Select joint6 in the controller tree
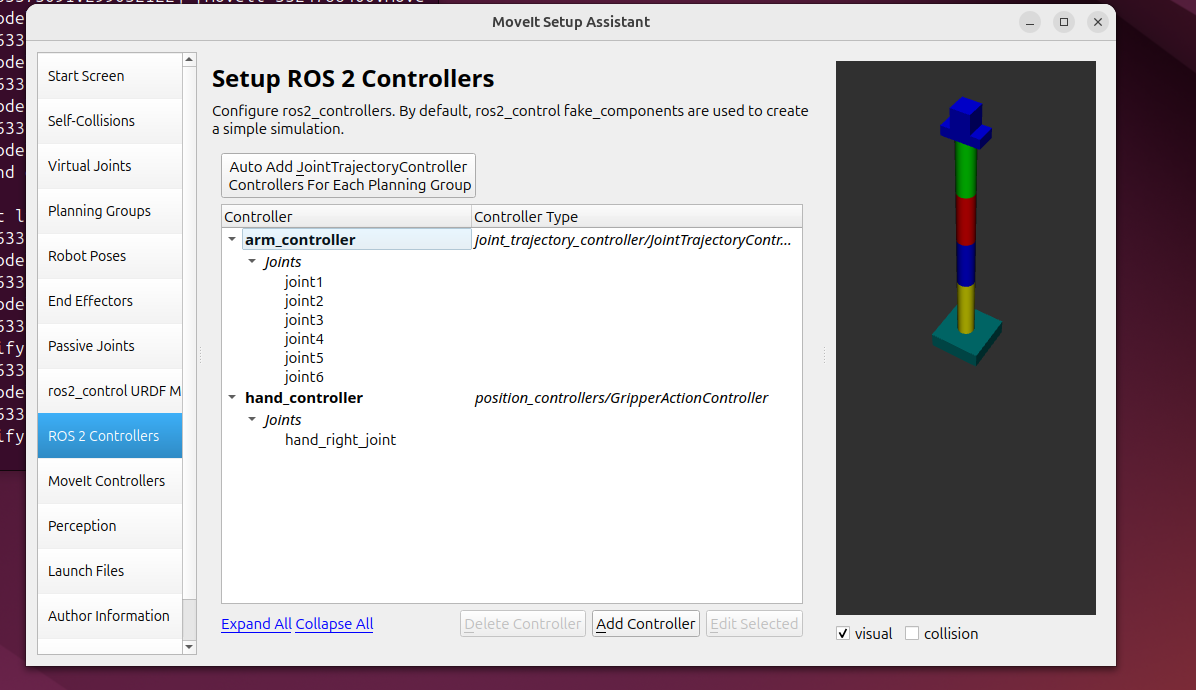Image resolution: width=1196 pixels, height=690 pixels. coord(304,377)
